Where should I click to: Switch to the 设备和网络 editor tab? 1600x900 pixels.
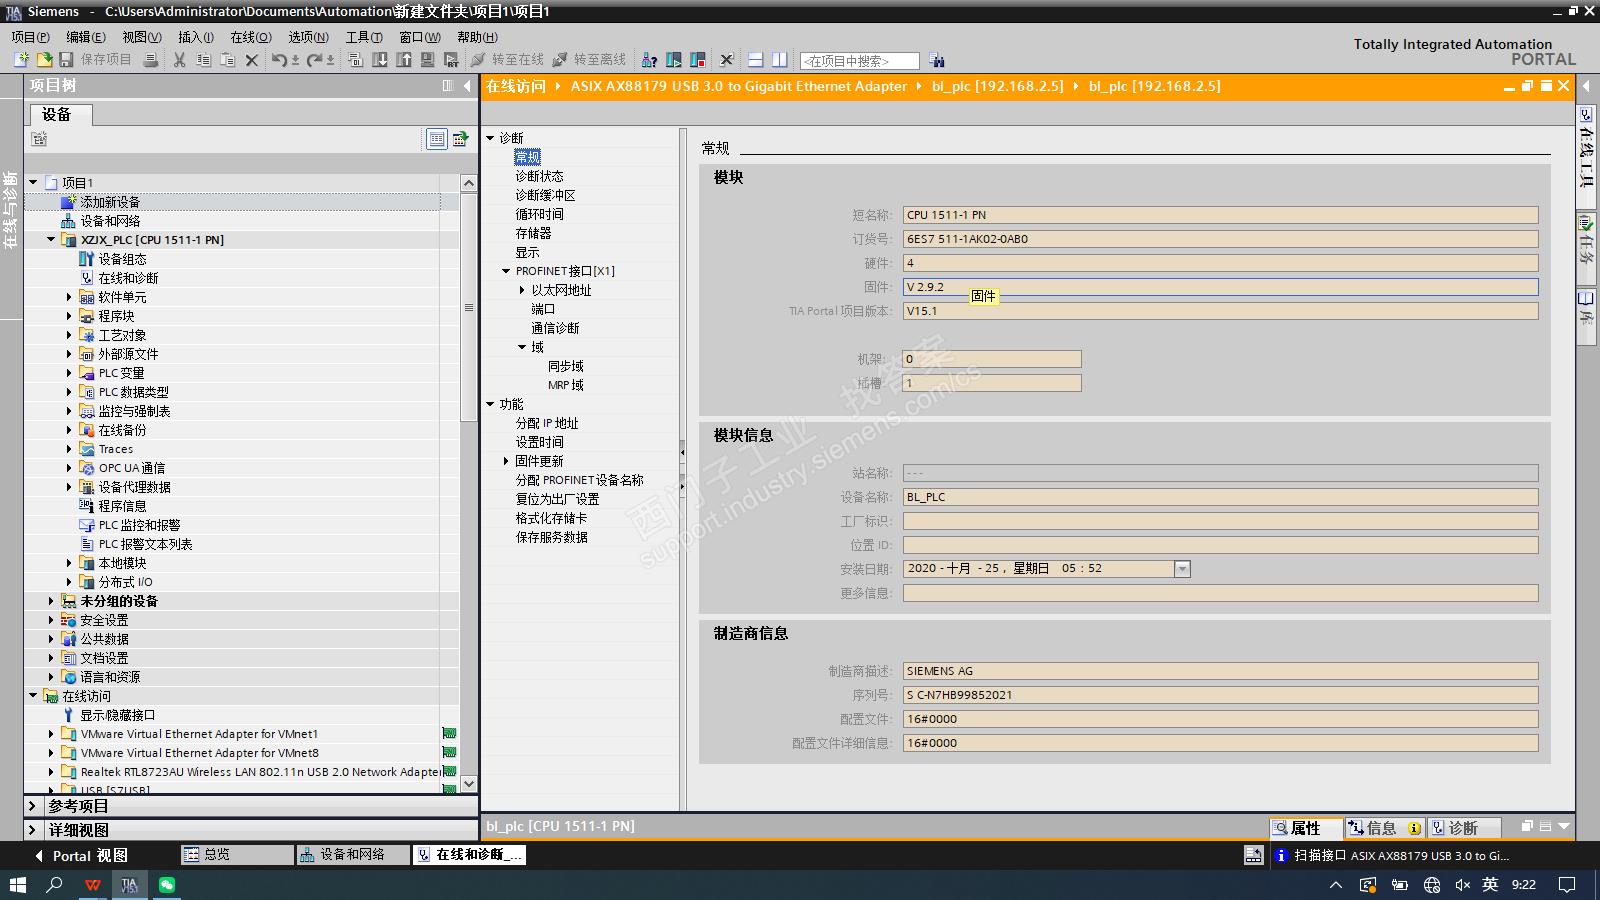tap(353, 855)
